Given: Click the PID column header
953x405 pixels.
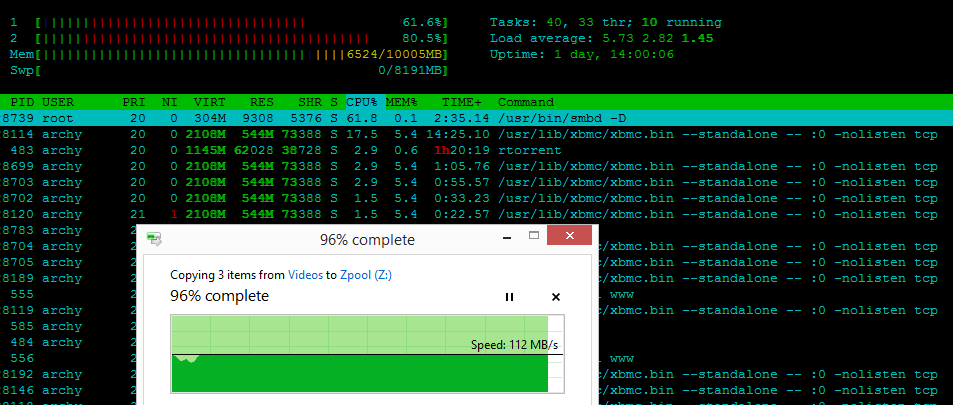Looking at the screenshot, I should tap(22, 102).
